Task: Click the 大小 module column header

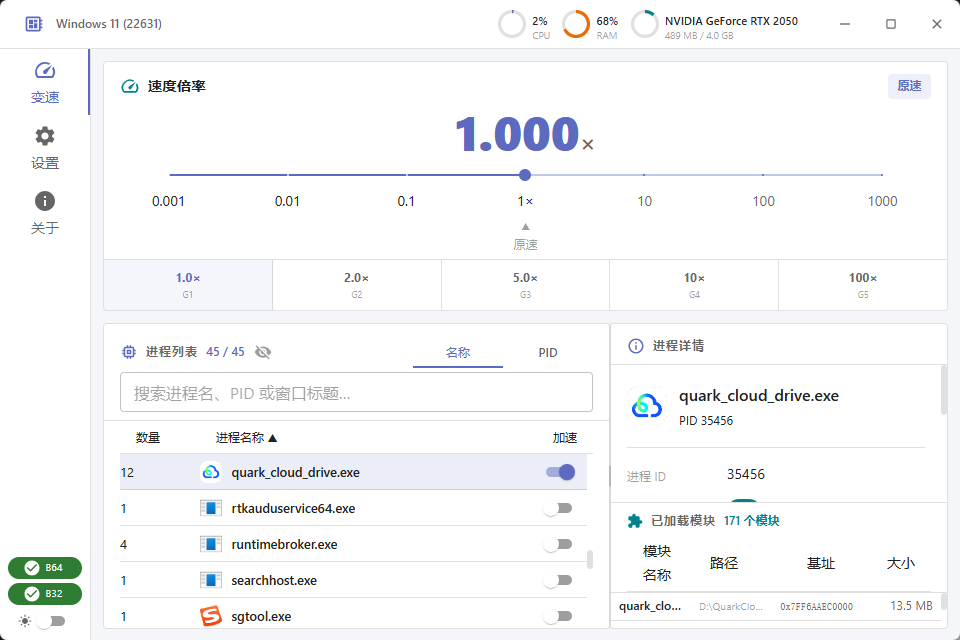Action: pyautogui.click(x=901, y=563)
